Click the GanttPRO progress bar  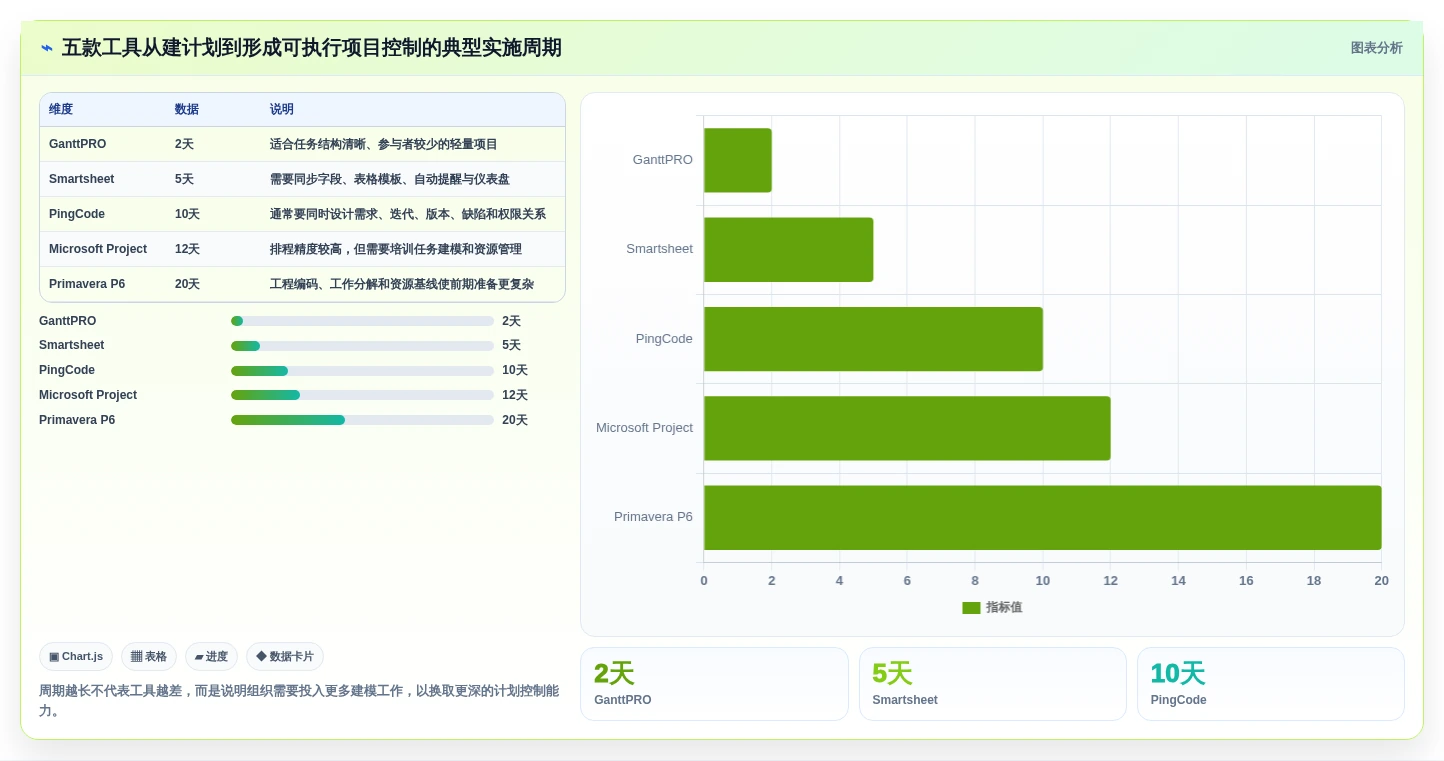tap(362, 321)
